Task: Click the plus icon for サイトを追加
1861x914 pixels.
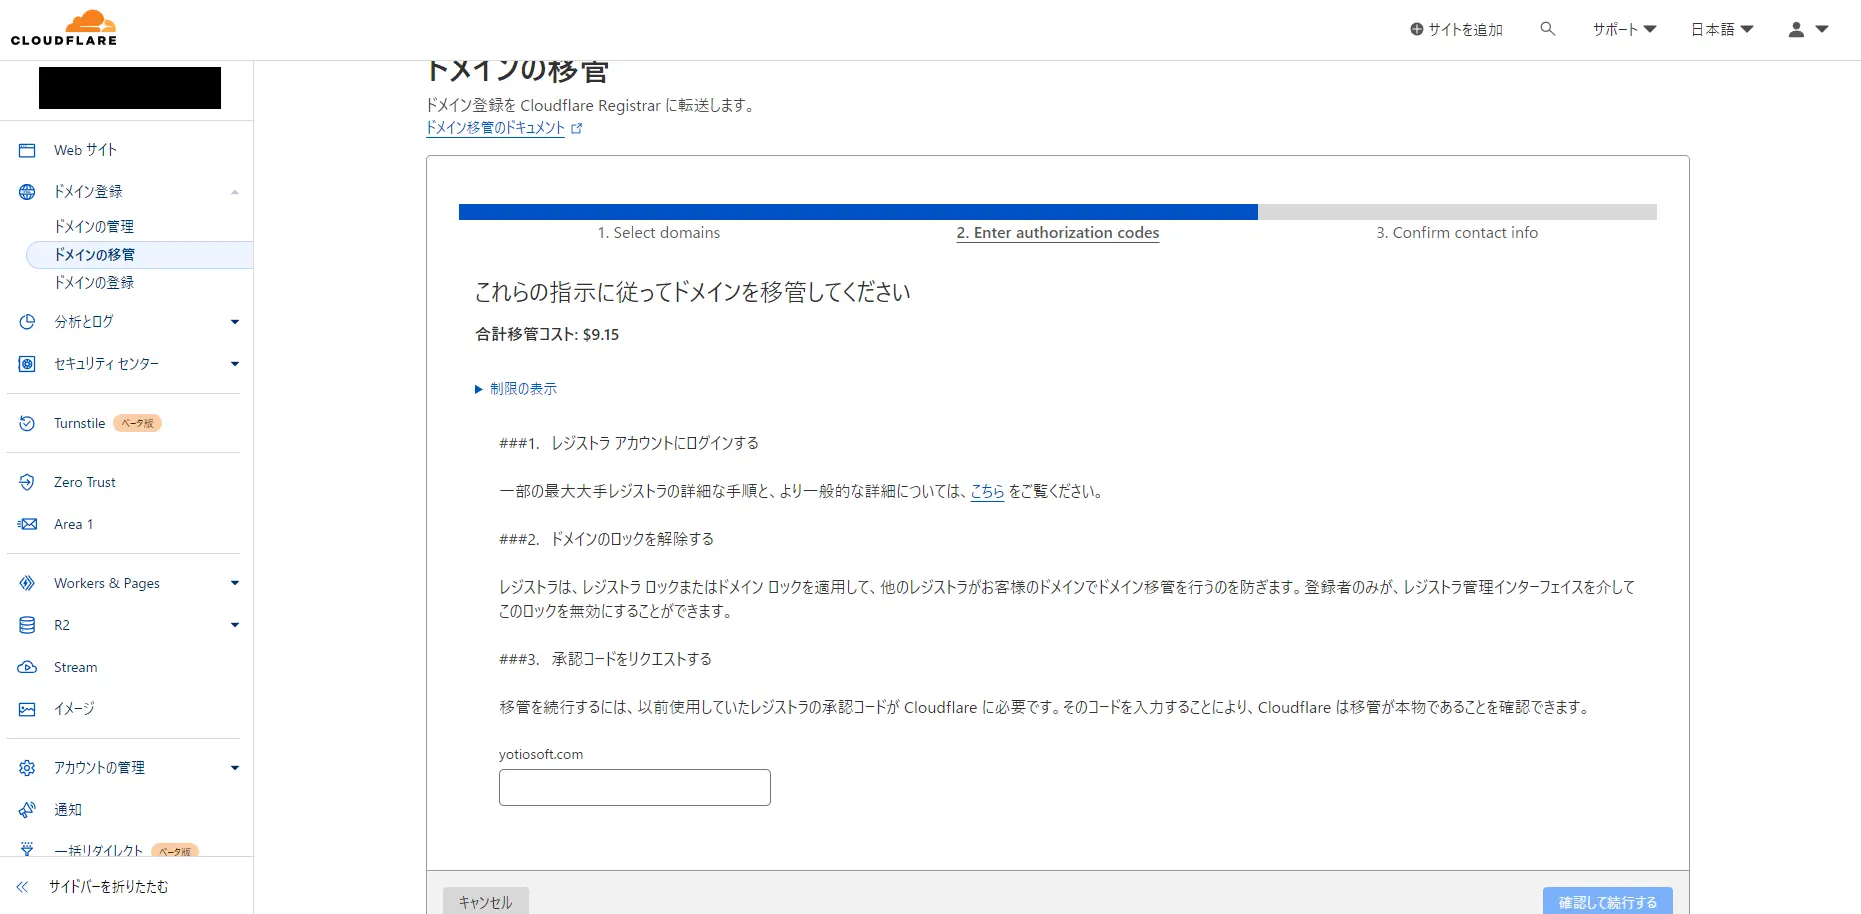Action: (x=1417, y=29)
